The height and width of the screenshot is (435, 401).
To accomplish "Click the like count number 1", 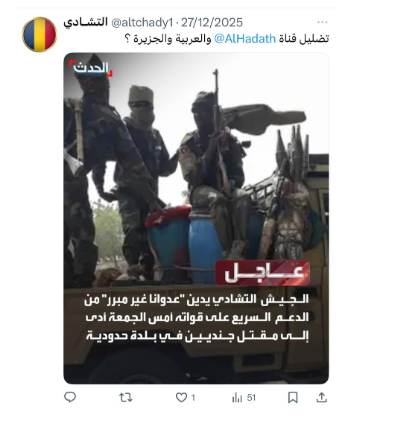I will pos(193,398).
